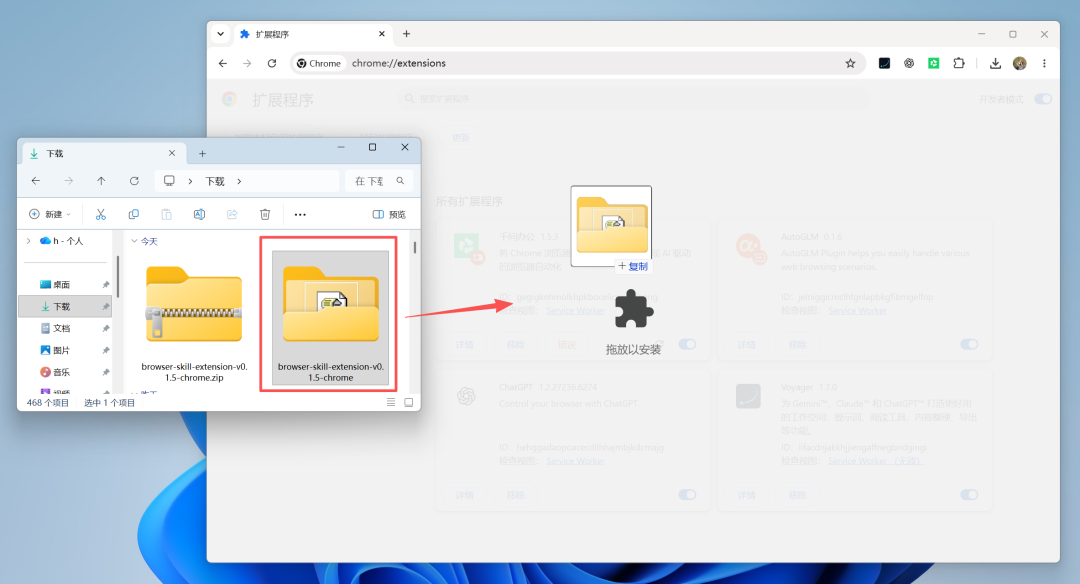Click the Rename icon in Explorer toolbar
This screenshot has height=584, width=1080.
pos(199,214)
